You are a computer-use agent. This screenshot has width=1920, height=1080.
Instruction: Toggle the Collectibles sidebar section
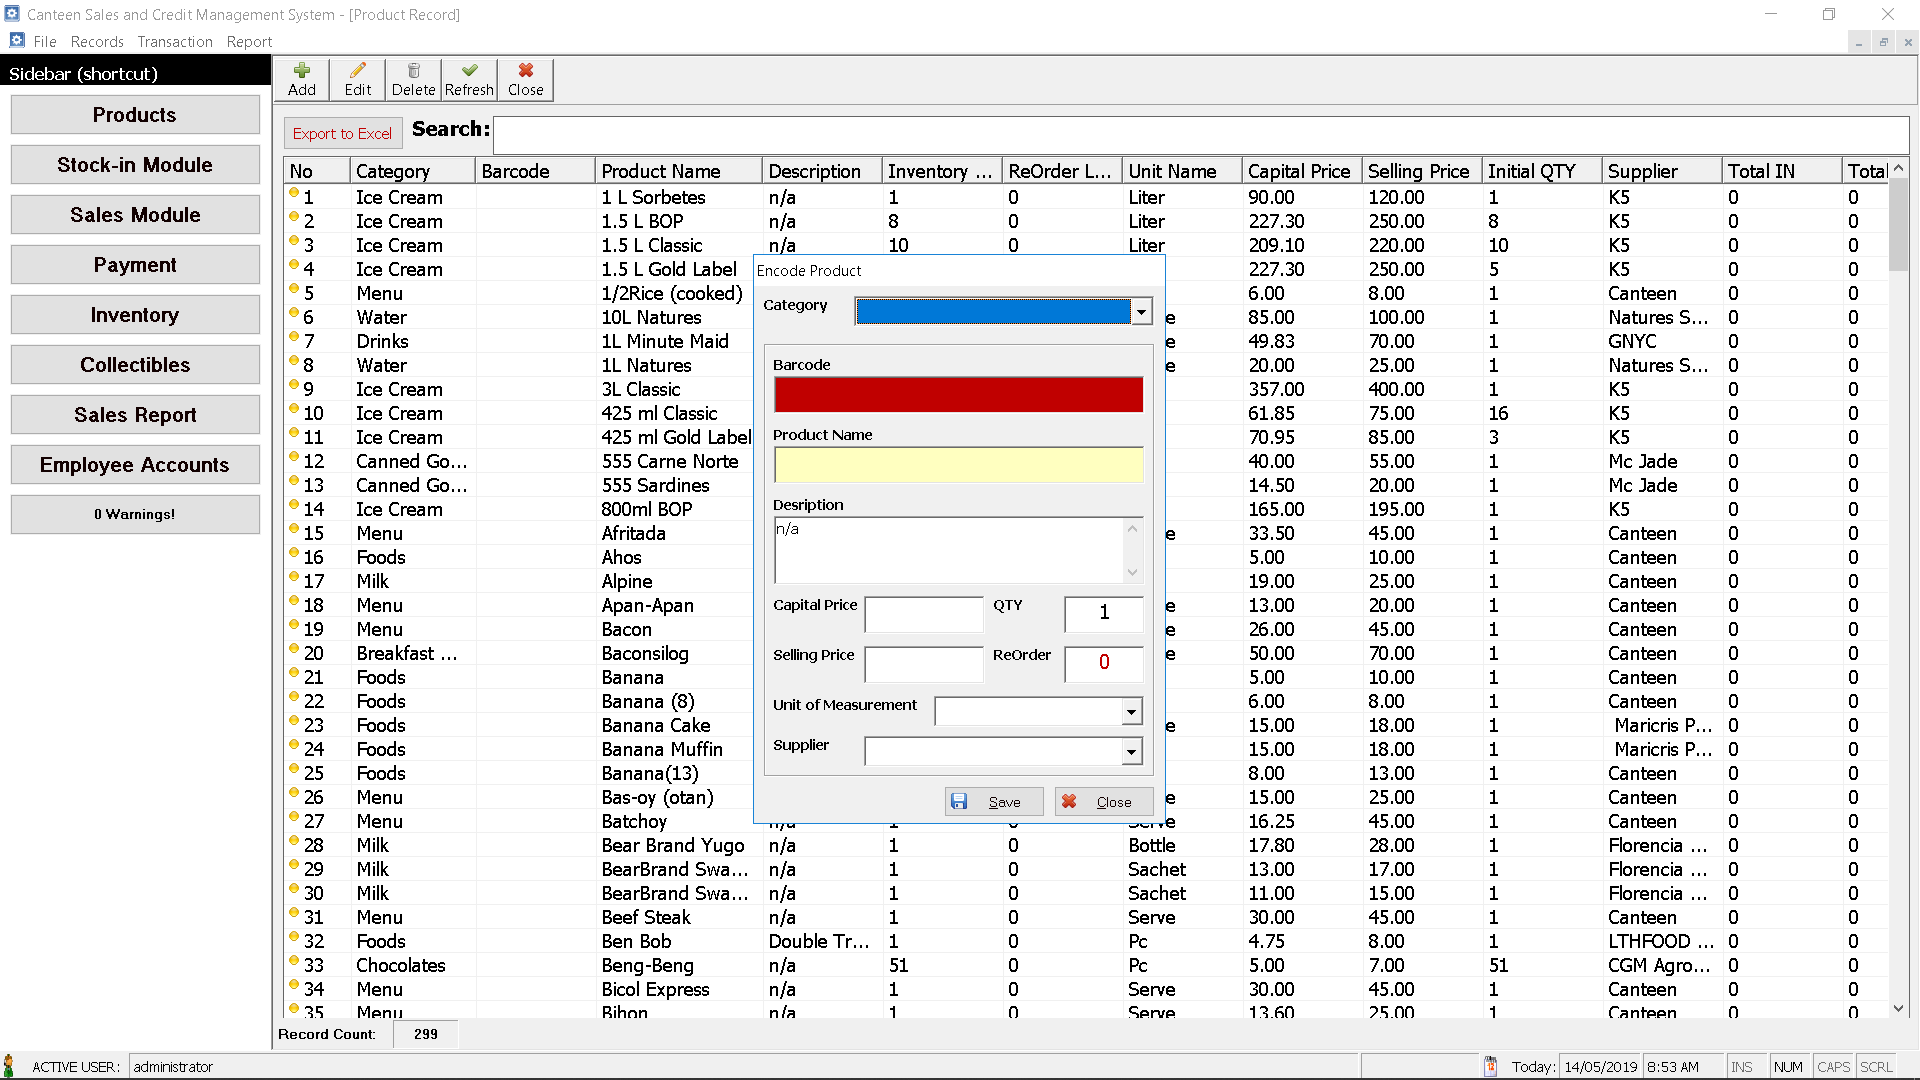135,364
